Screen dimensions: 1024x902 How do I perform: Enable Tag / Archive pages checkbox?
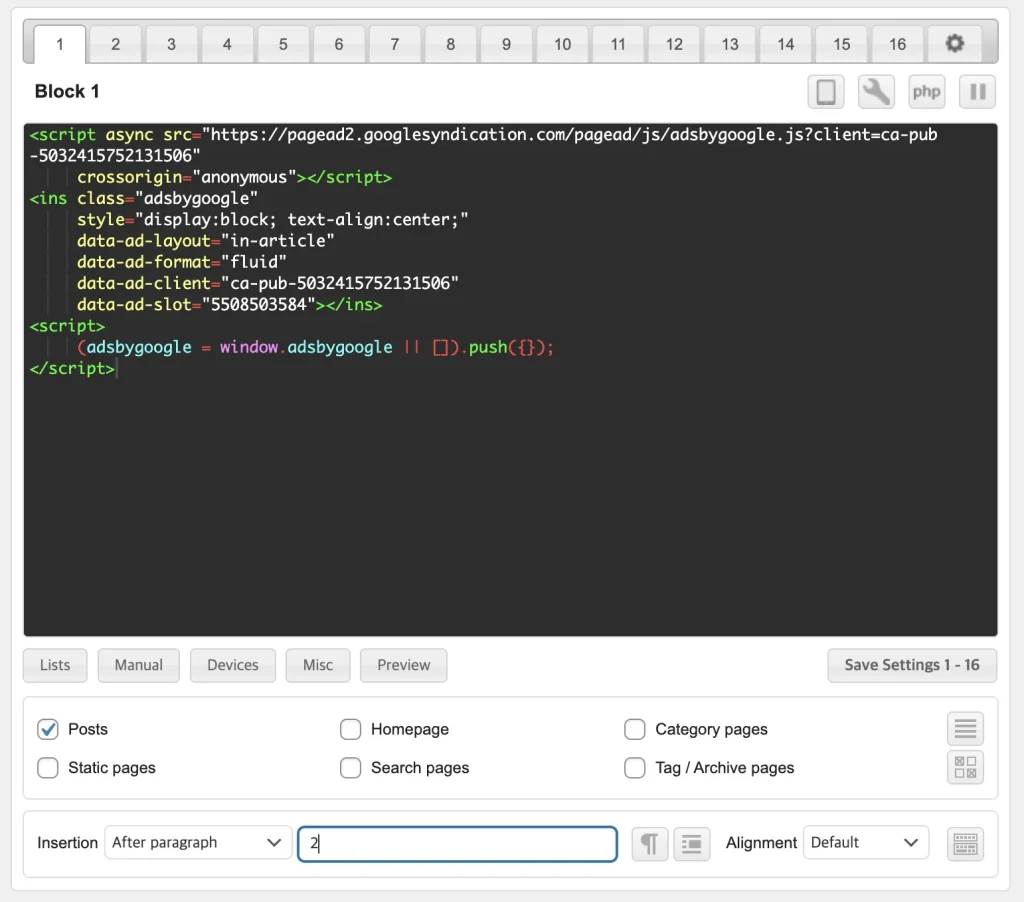tap(635, 767)
